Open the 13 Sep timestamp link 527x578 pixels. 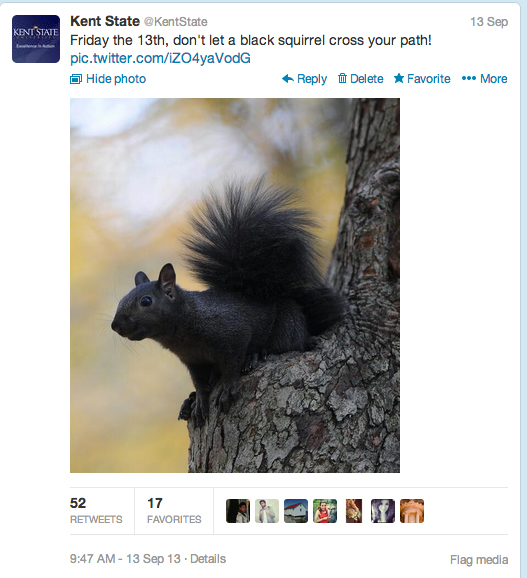pos(489,22)
